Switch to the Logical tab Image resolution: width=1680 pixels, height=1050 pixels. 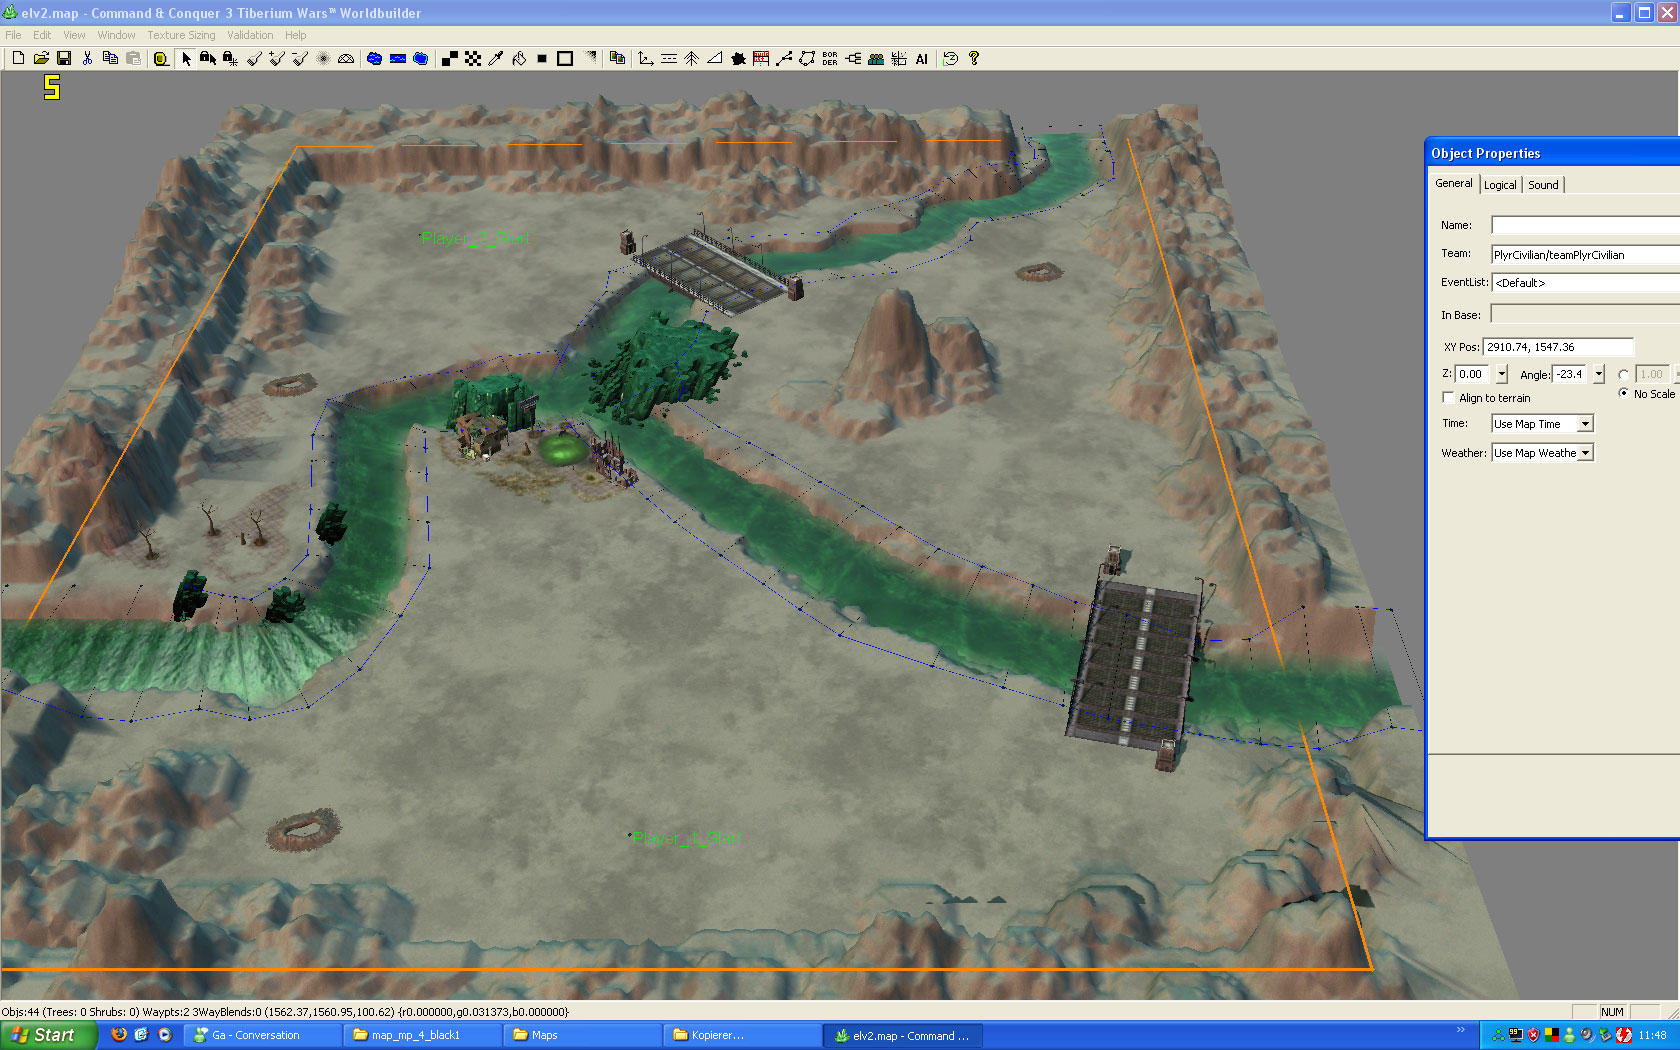[1500, 185]
